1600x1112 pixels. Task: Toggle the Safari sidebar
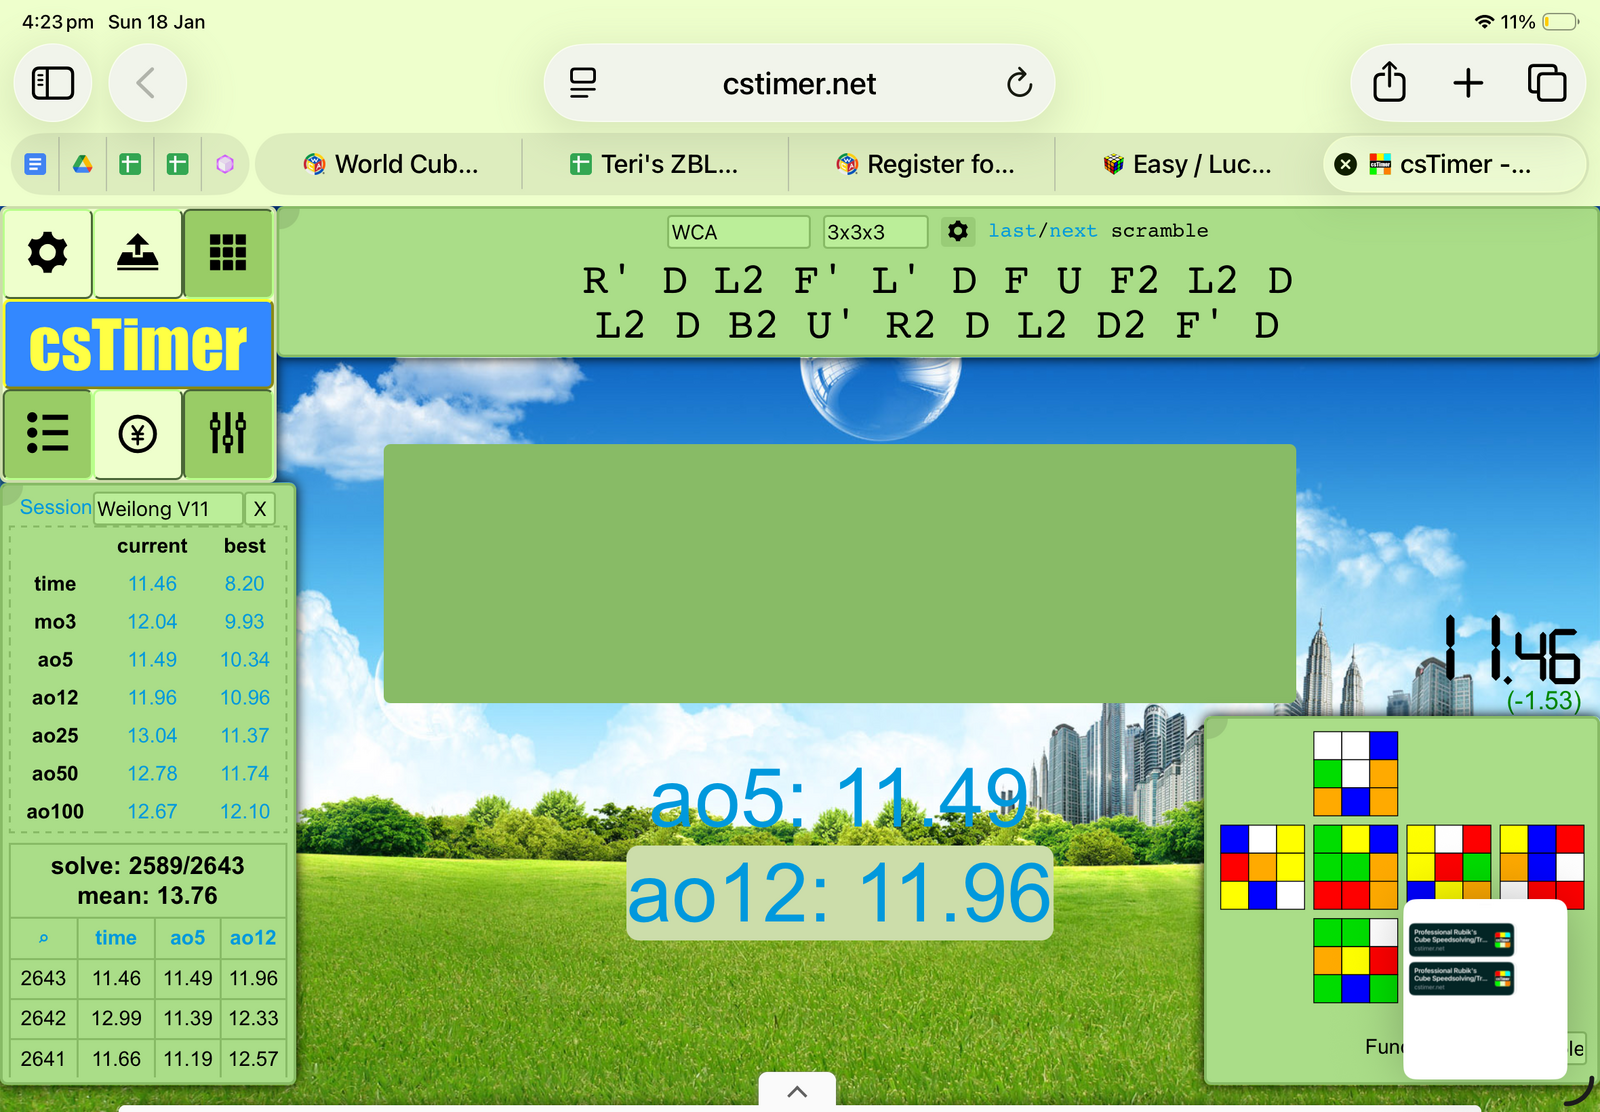pos(53,83)
